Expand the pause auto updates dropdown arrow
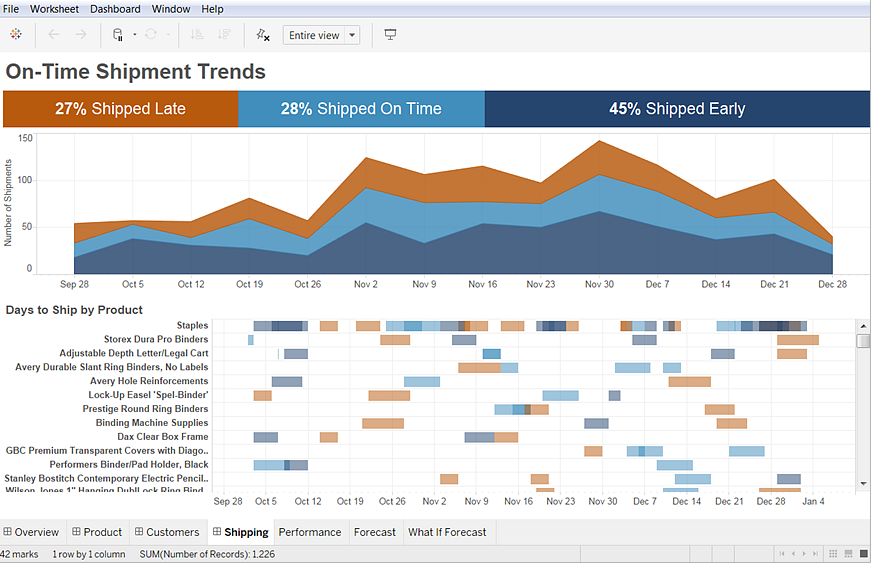 134,35
